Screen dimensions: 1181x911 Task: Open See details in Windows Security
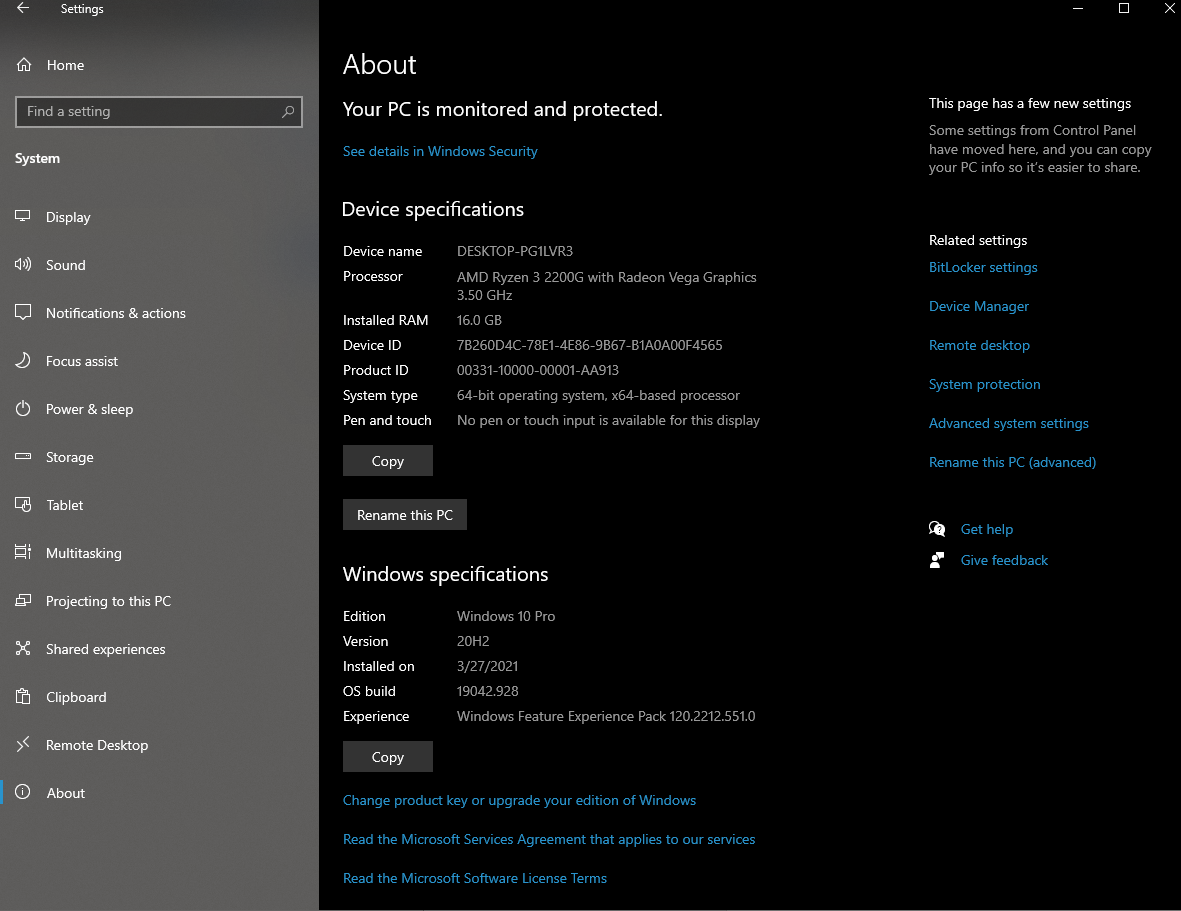pos(440,151)
